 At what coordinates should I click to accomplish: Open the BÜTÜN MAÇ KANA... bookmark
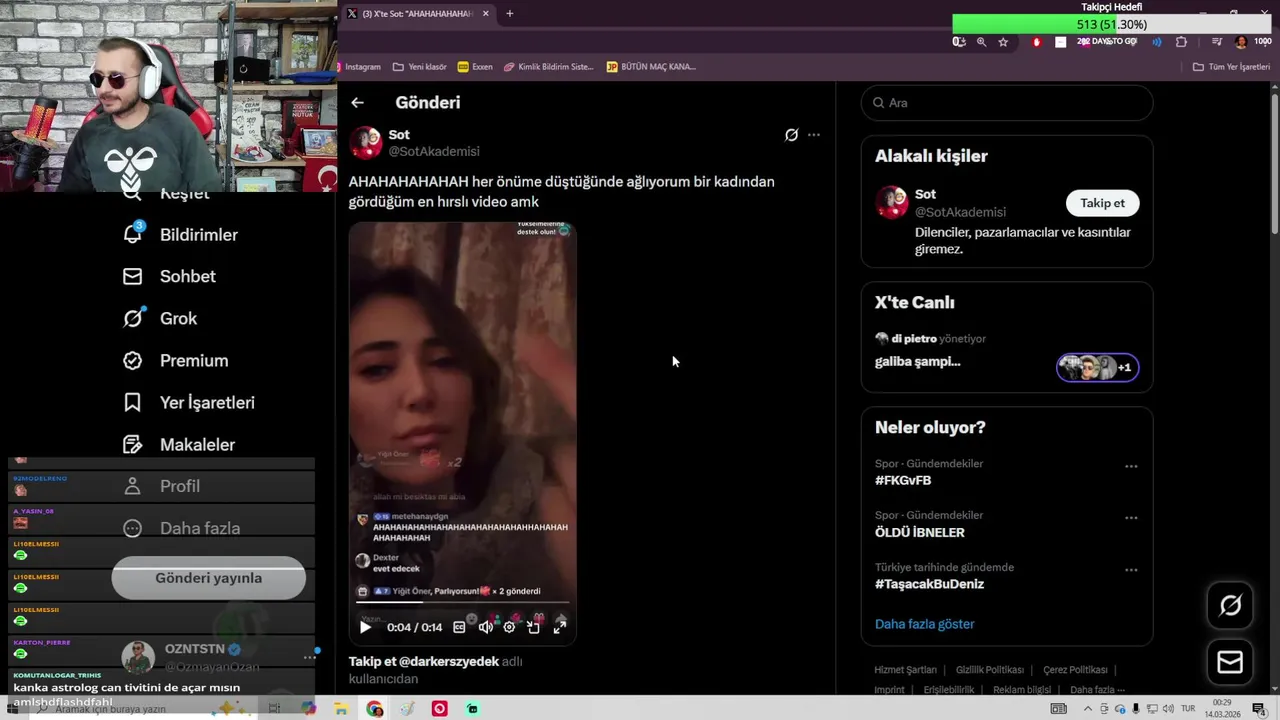click(651, 67)
